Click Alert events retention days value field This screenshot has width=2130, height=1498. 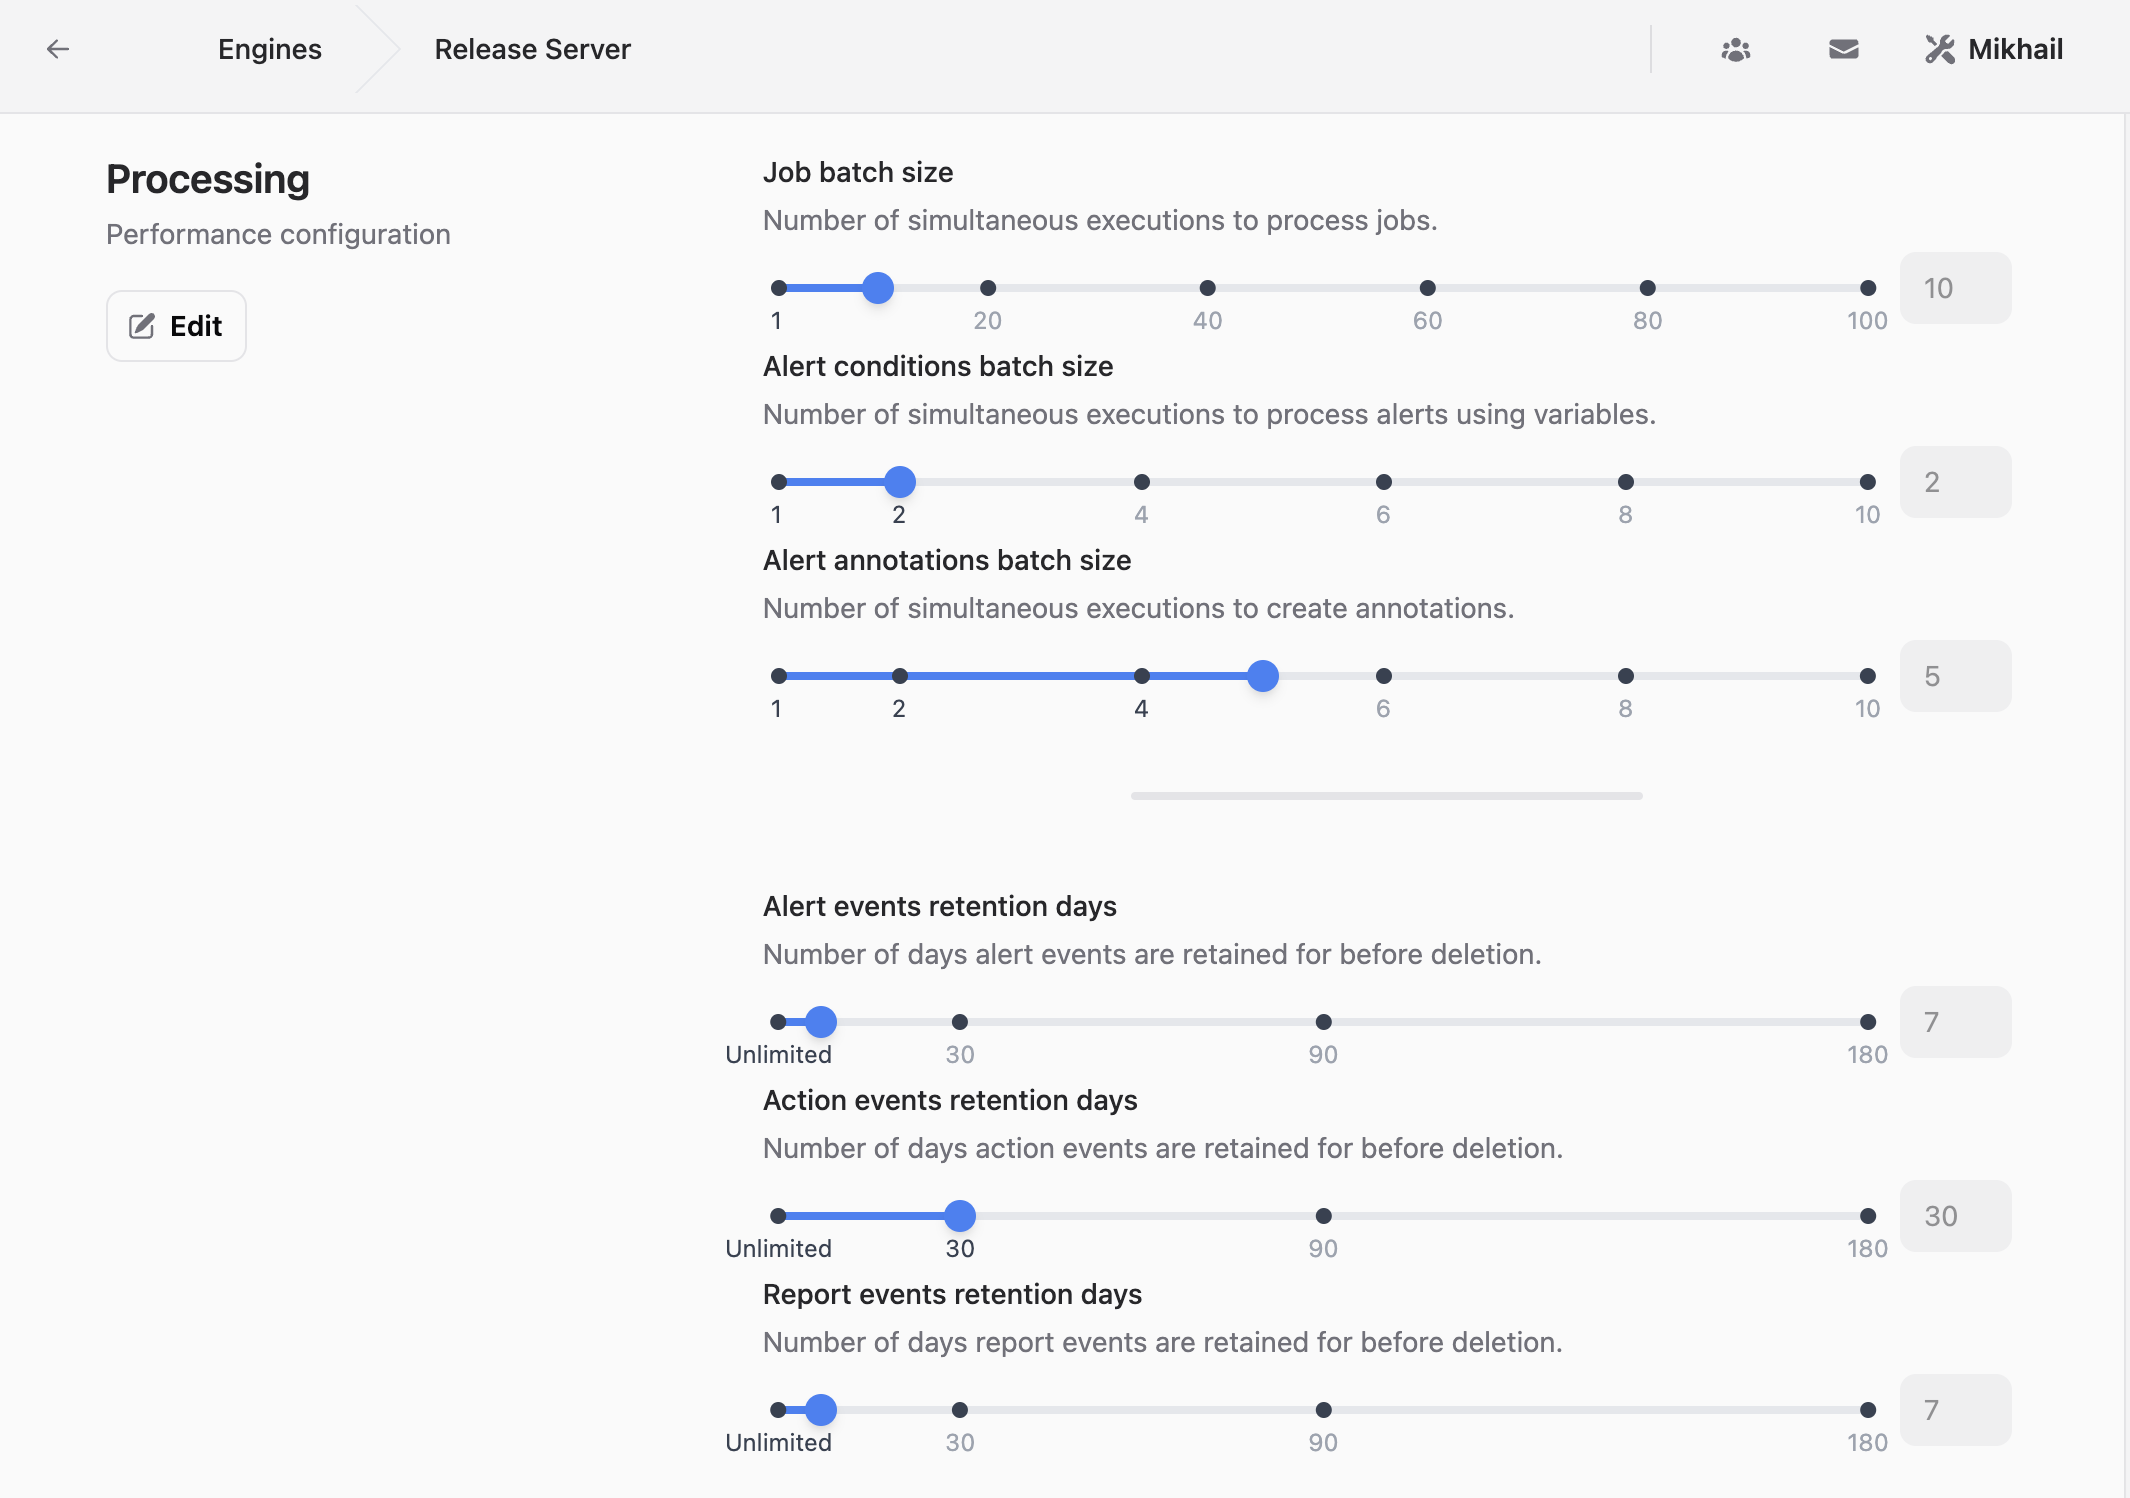click(x=1956, y=1022)
